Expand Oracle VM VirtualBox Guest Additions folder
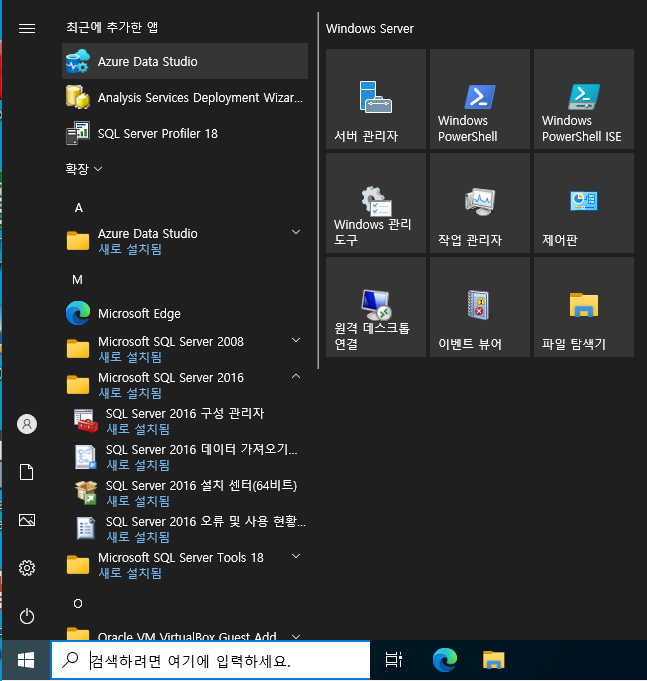 click(185, 634)
